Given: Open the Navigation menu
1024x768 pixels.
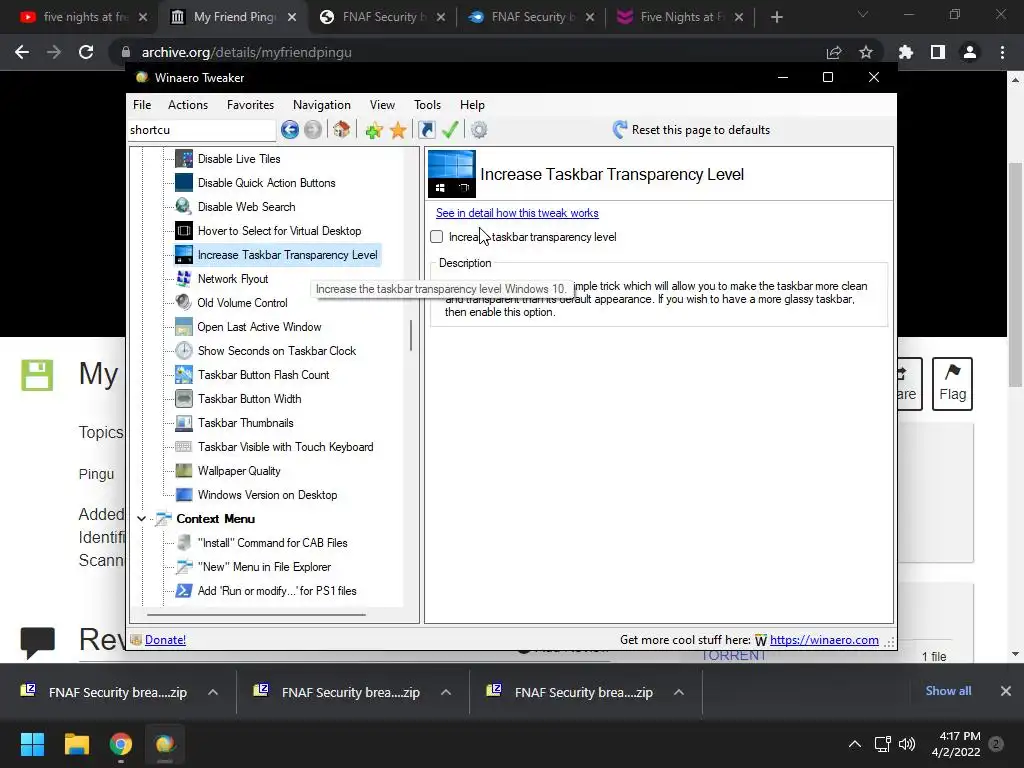Looking at the screenshot, I should click(321, 105).
